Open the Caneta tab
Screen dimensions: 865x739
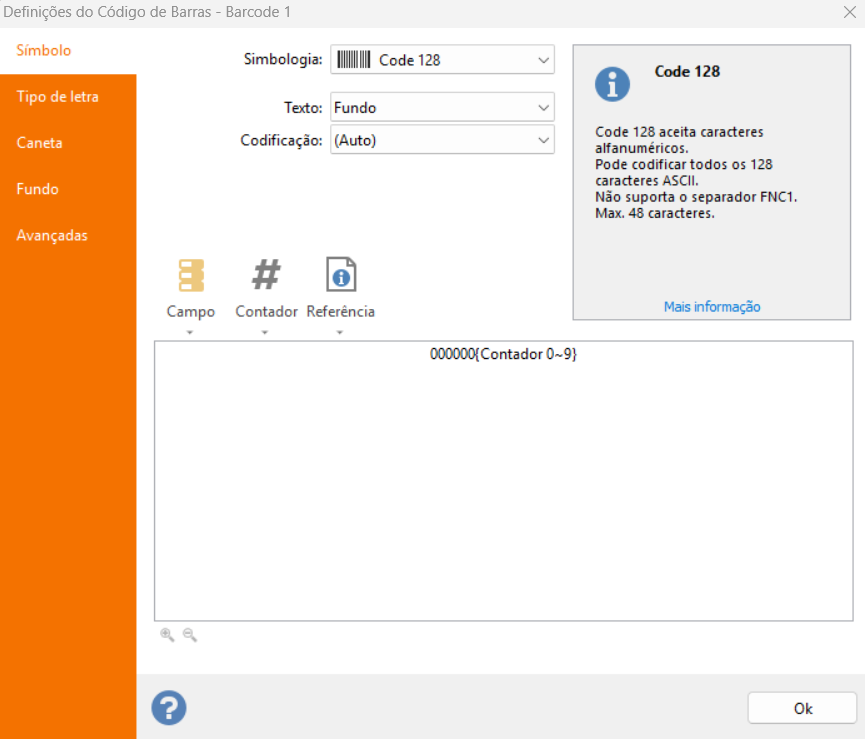pos(40,143)
